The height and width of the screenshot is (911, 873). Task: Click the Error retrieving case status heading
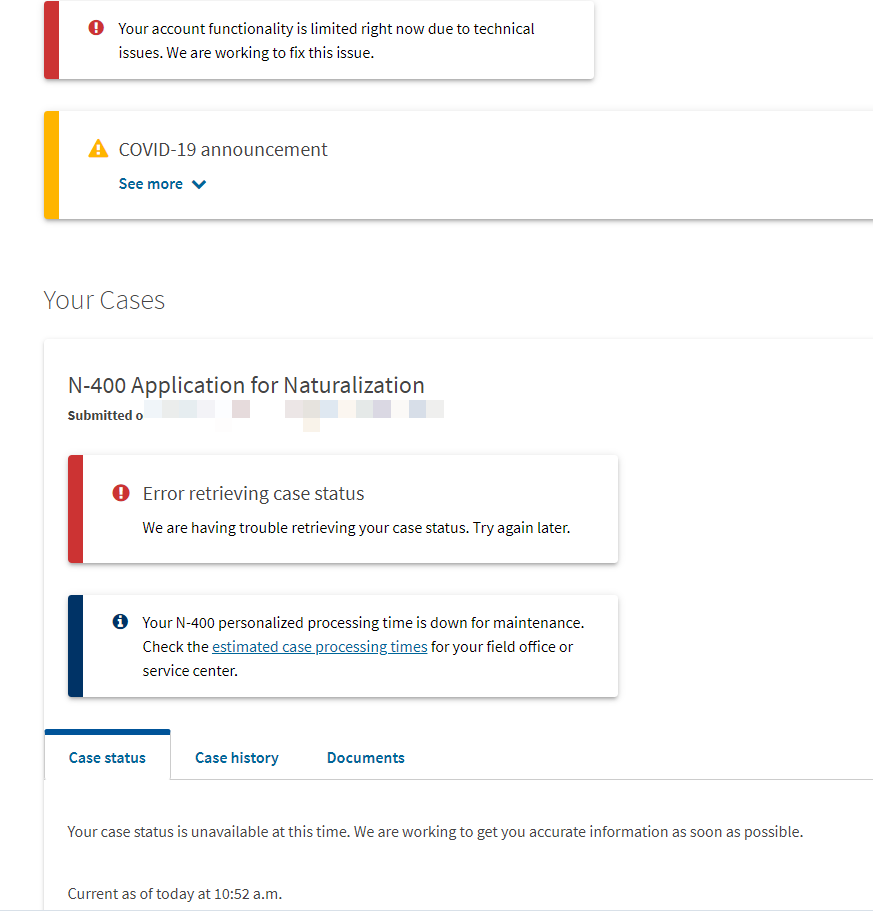tap(253, 493)
